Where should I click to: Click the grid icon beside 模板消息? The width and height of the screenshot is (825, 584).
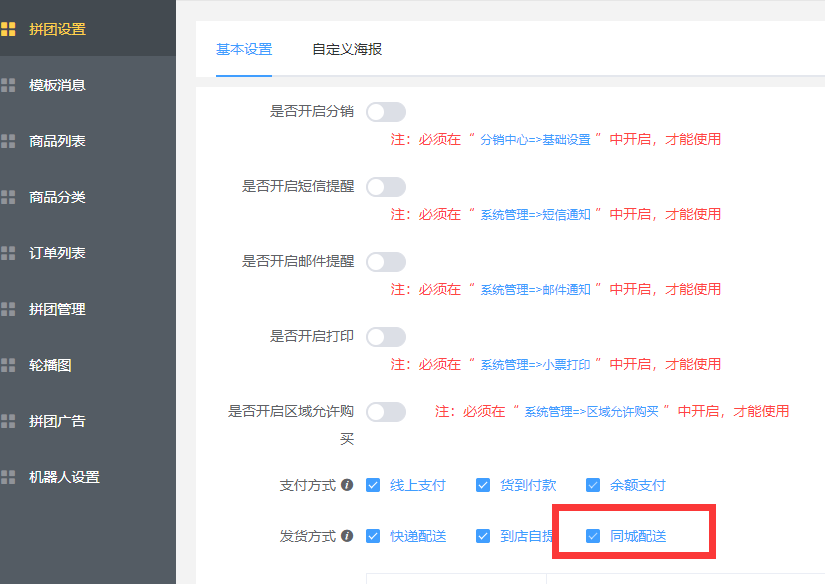point(8,85)
